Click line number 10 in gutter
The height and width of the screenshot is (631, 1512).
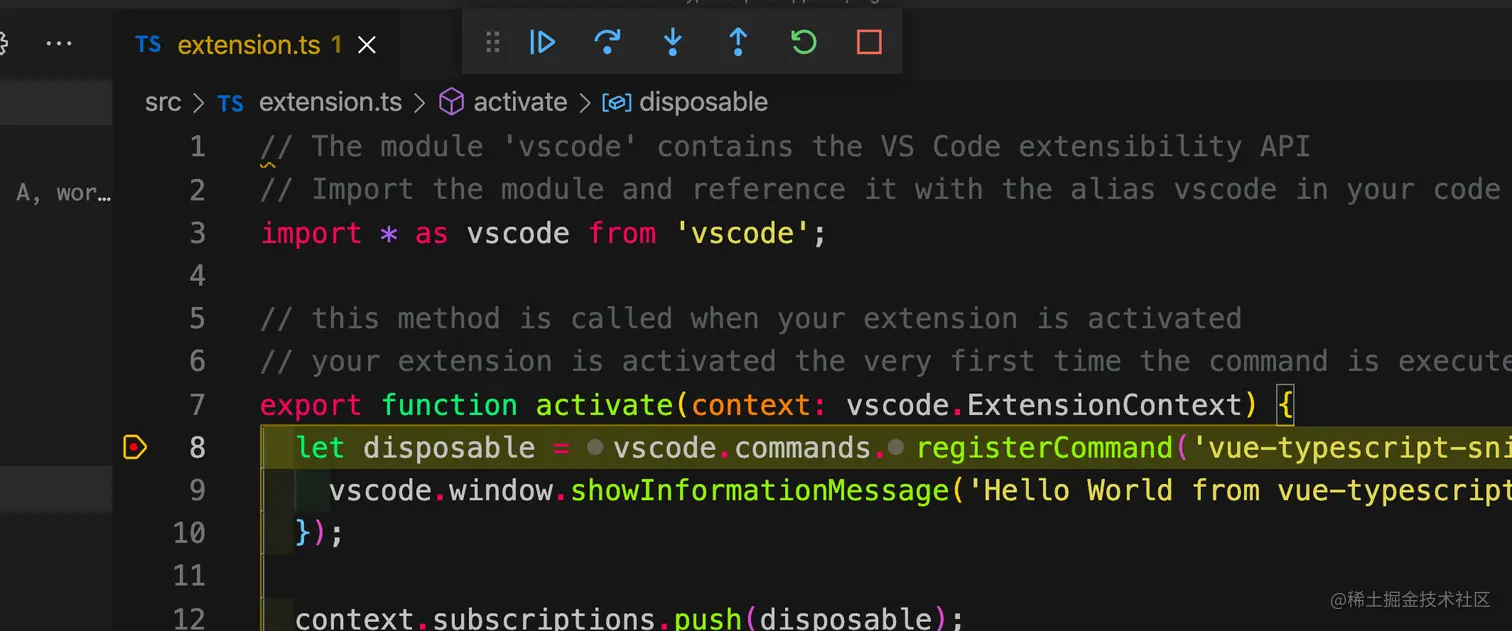tap(189, 533)
